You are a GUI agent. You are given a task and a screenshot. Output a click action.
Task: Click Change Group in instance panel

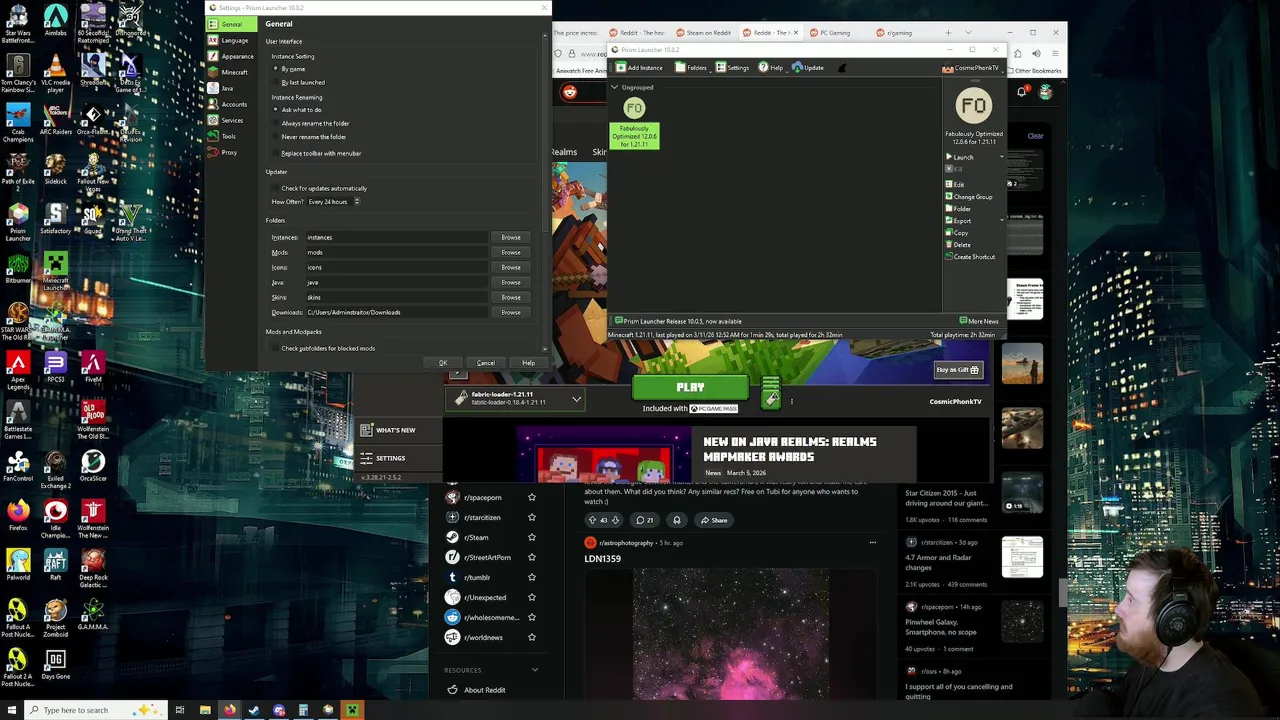(x=969, y=197)
